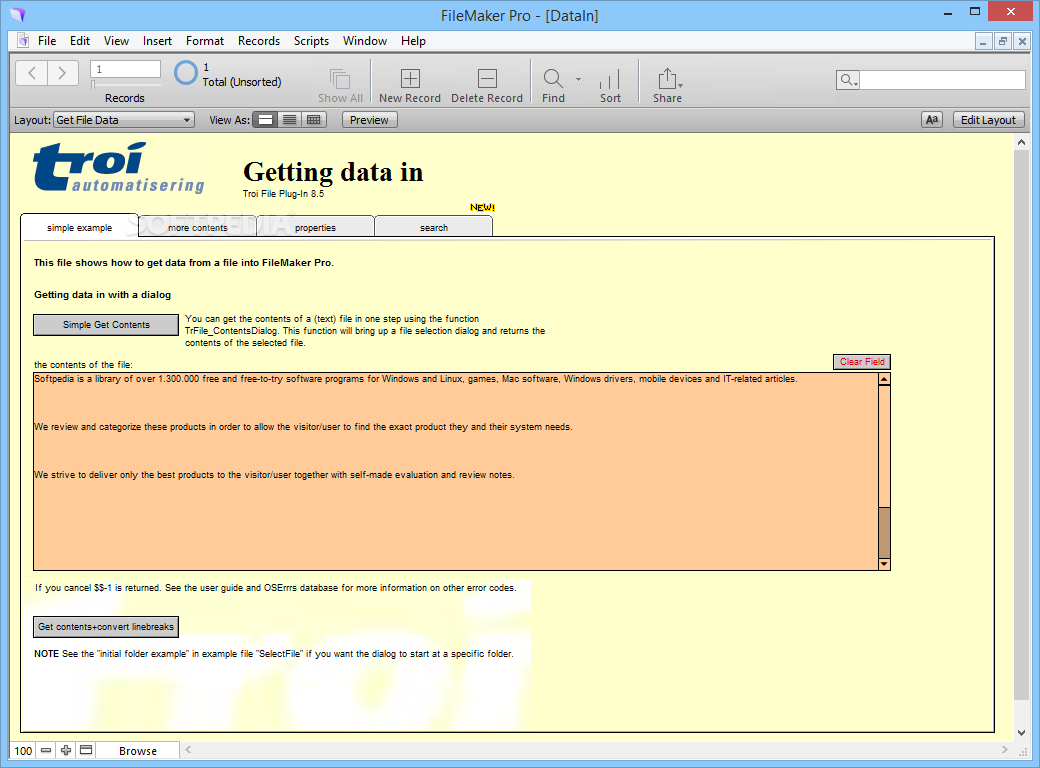Open the Edit menu
The height and width of the screenshot is (768, 1040).
pyautogui.click(x=80, y=41)
